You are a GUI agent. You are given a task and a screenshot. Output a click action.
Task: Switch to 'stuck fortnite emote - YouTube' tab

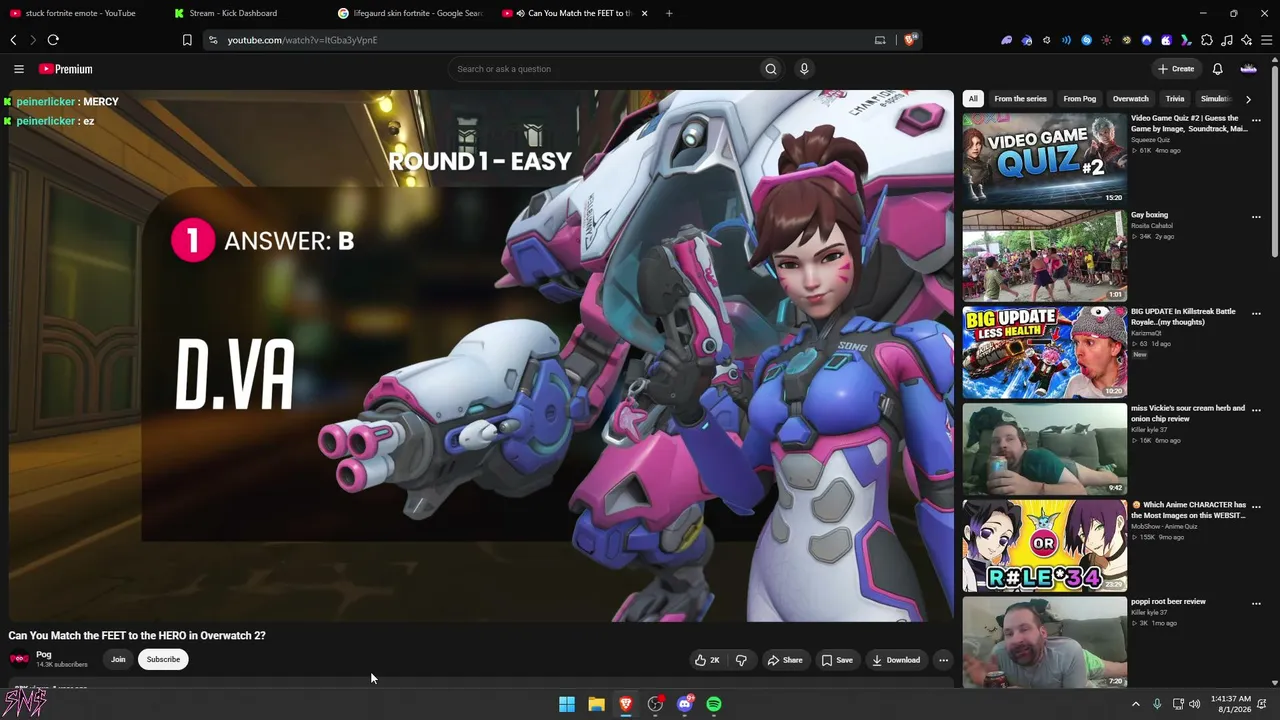tap(82, 13)
